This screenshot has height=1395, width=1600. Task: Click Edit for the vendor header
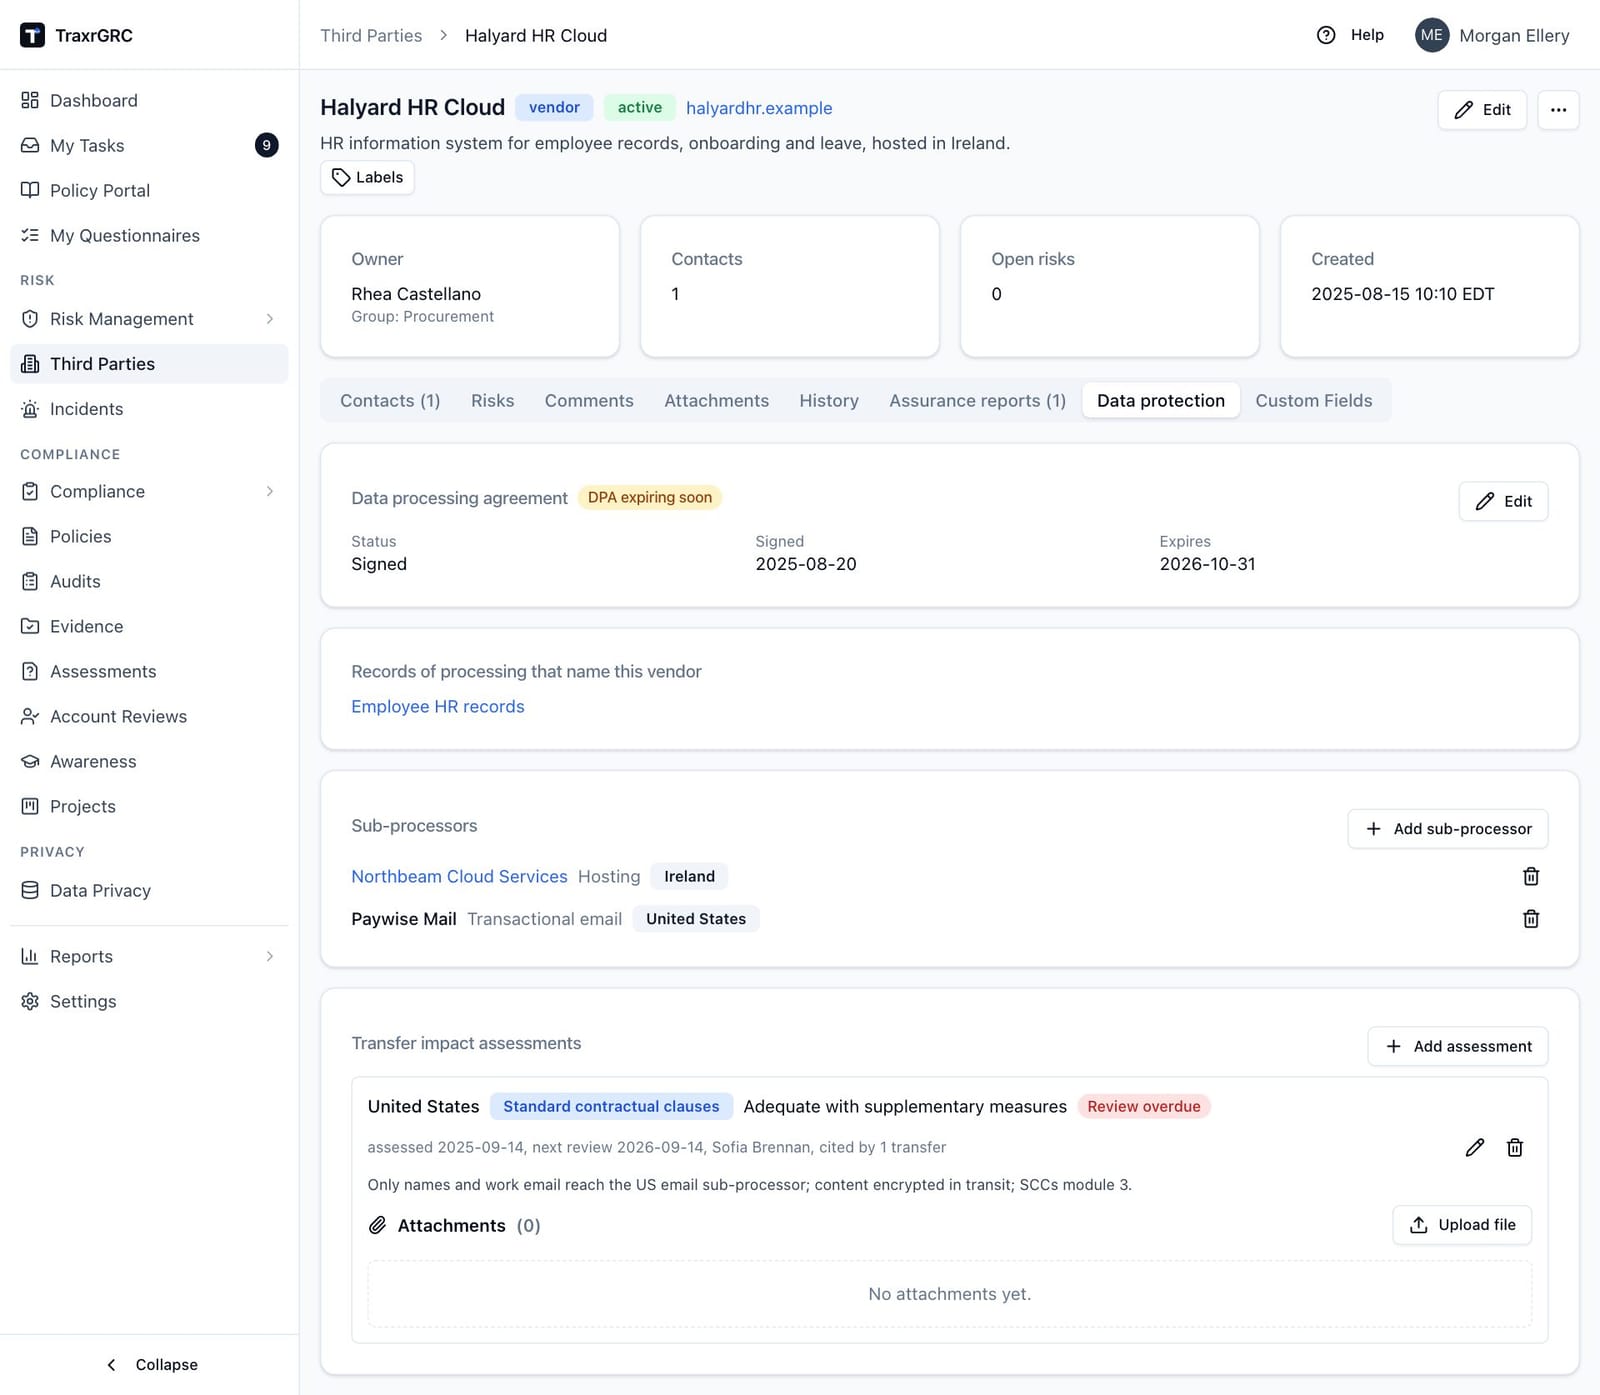1482,110
